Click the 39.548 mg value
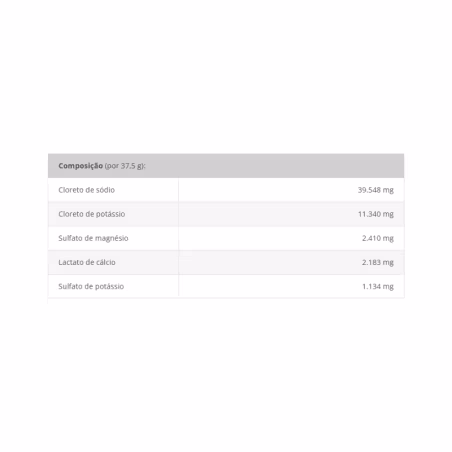Viewport: 452px width, 452px height. point(376,190)
